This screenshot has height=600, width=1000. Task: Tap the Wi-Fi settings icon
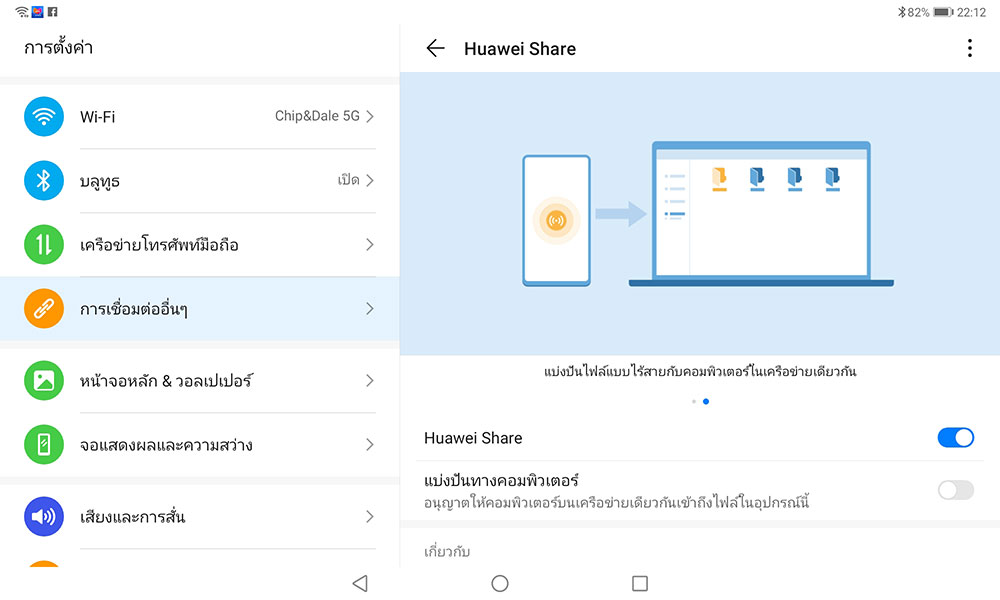(43, 117)
